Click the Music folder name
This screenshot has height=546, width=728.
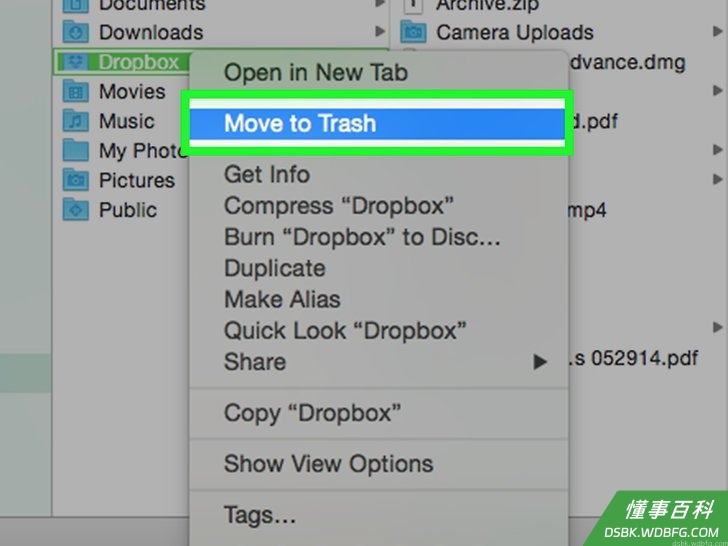click(x=126, y=121)
